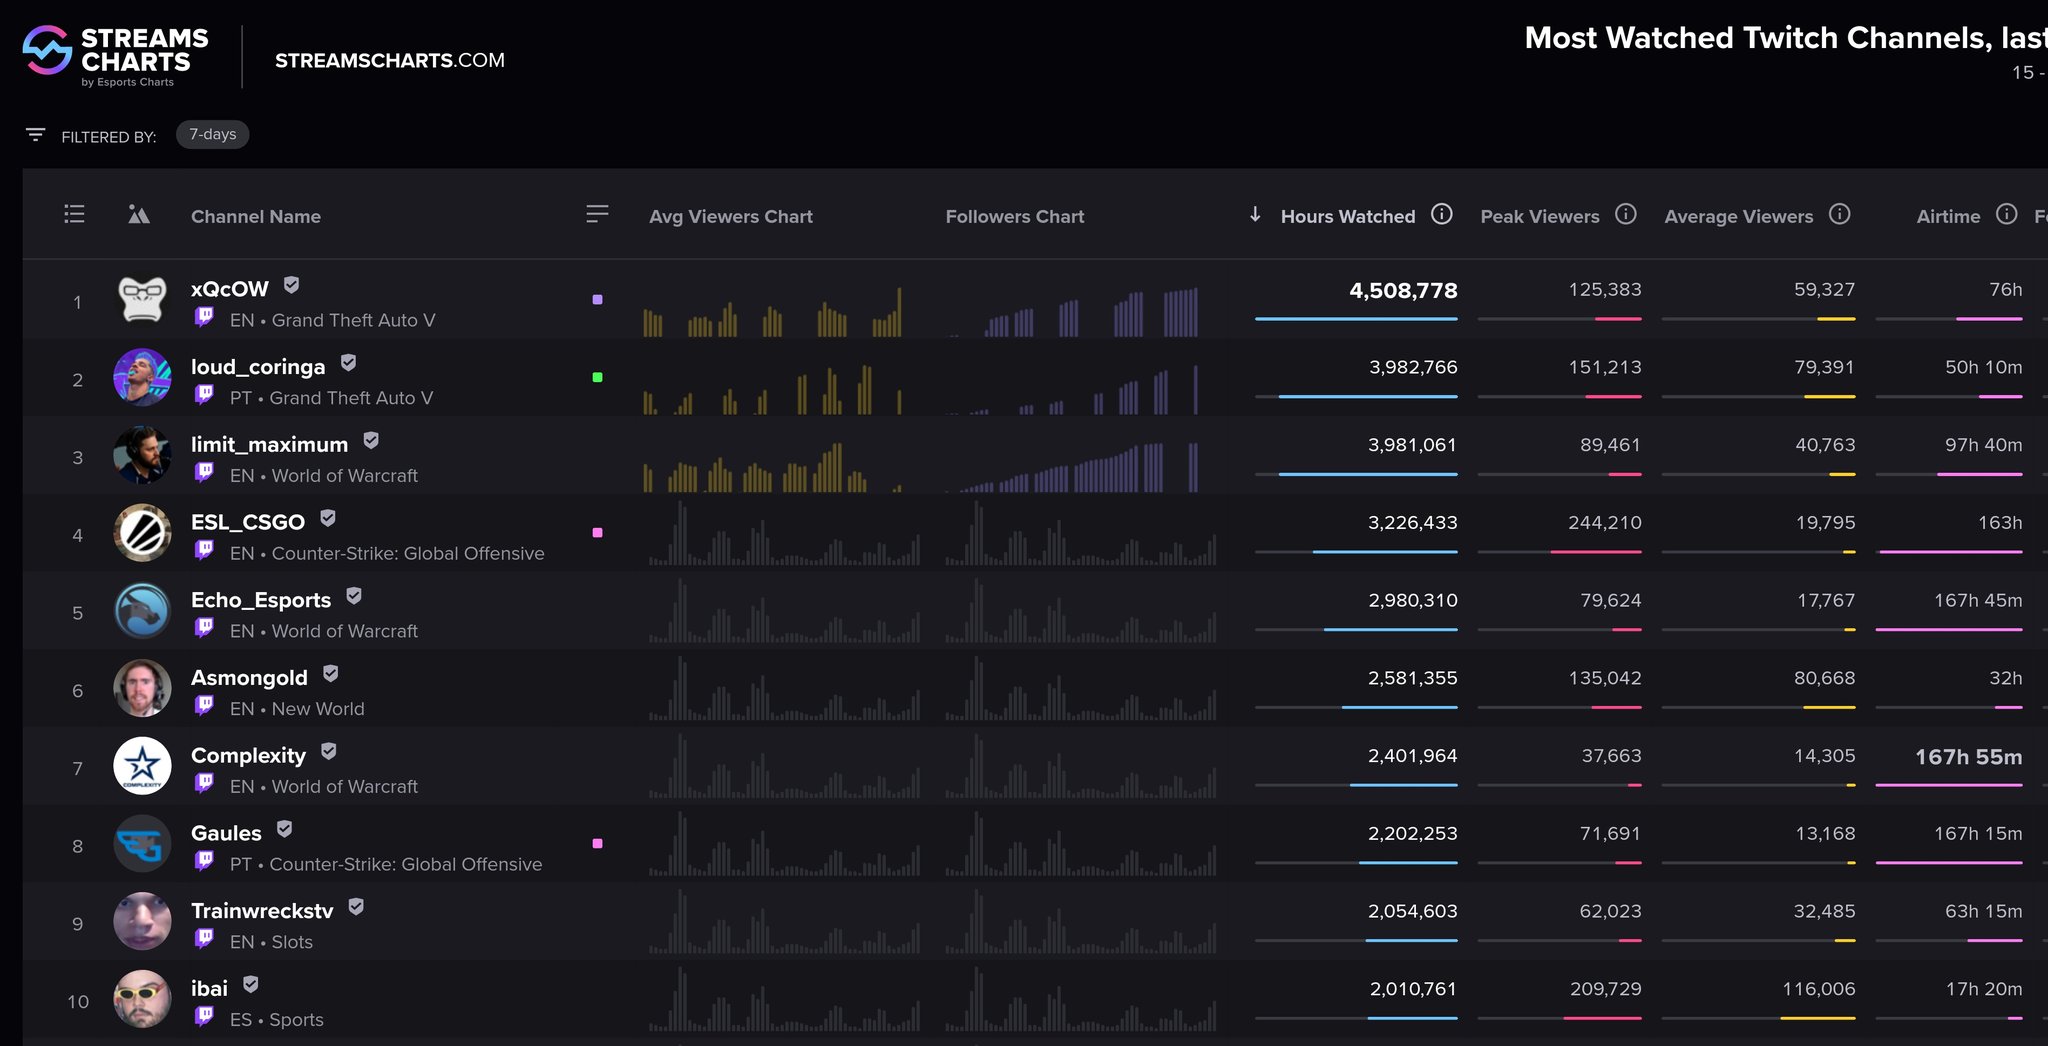
Task: Click the verified badge next to Echo_Esports
Action: coord(354,596)
